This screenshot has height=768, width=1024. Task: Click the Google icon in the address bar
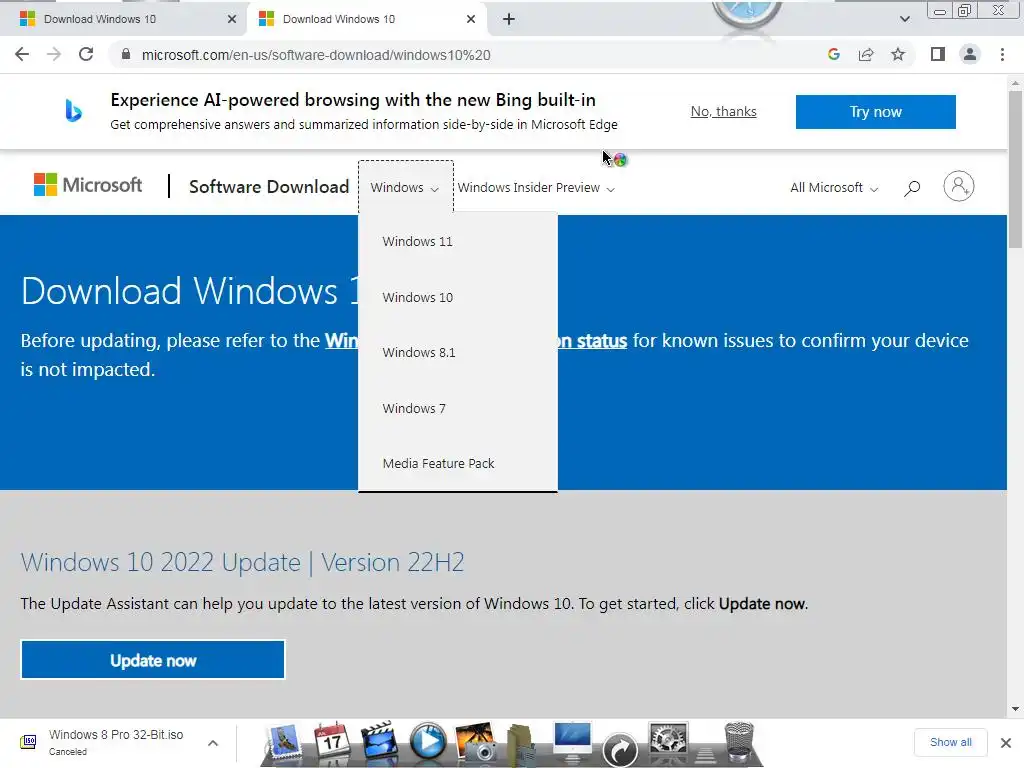click(833, 54)
